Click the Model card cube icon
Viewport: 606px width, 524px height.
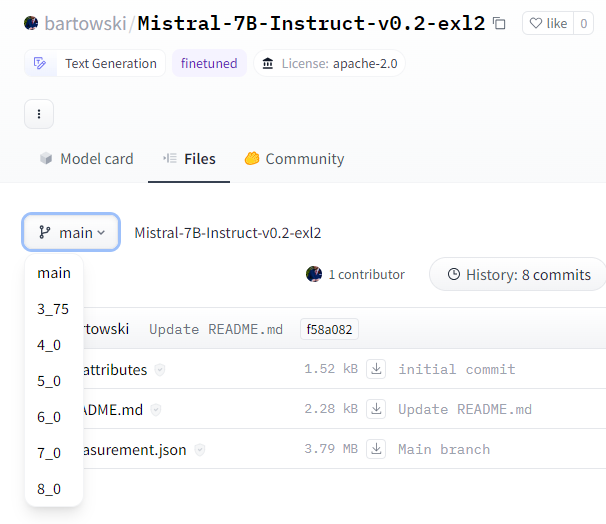coord(46,158)
